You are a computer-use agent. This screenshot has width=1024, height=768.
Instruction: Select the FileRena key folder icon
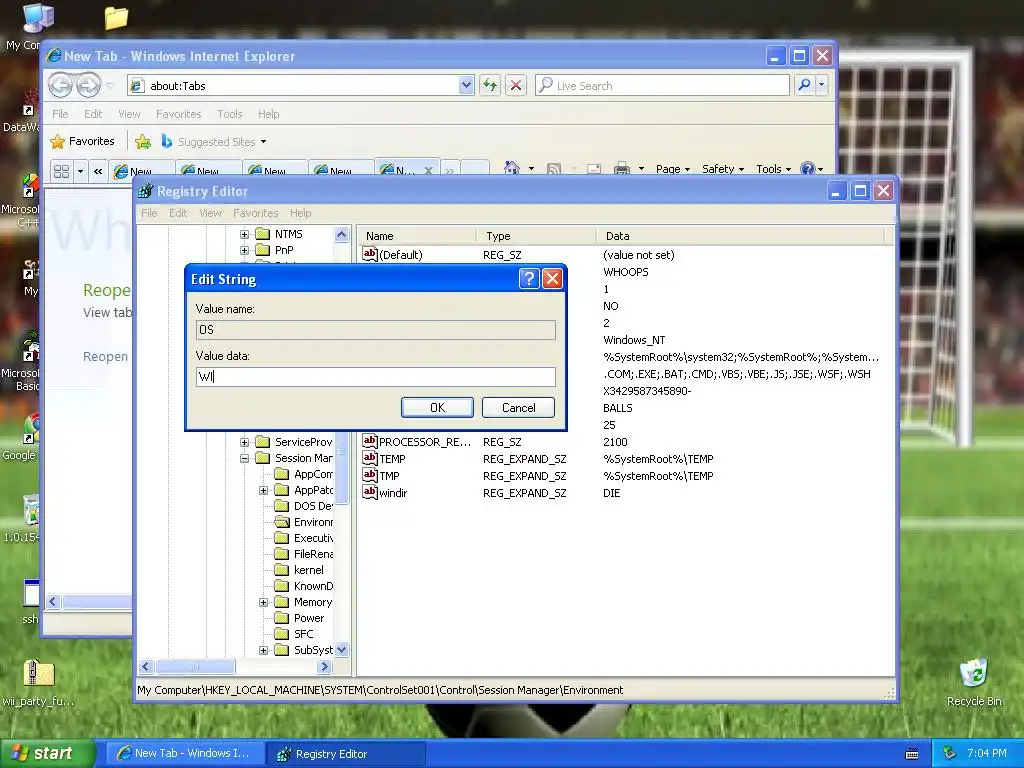coord(281,554)
